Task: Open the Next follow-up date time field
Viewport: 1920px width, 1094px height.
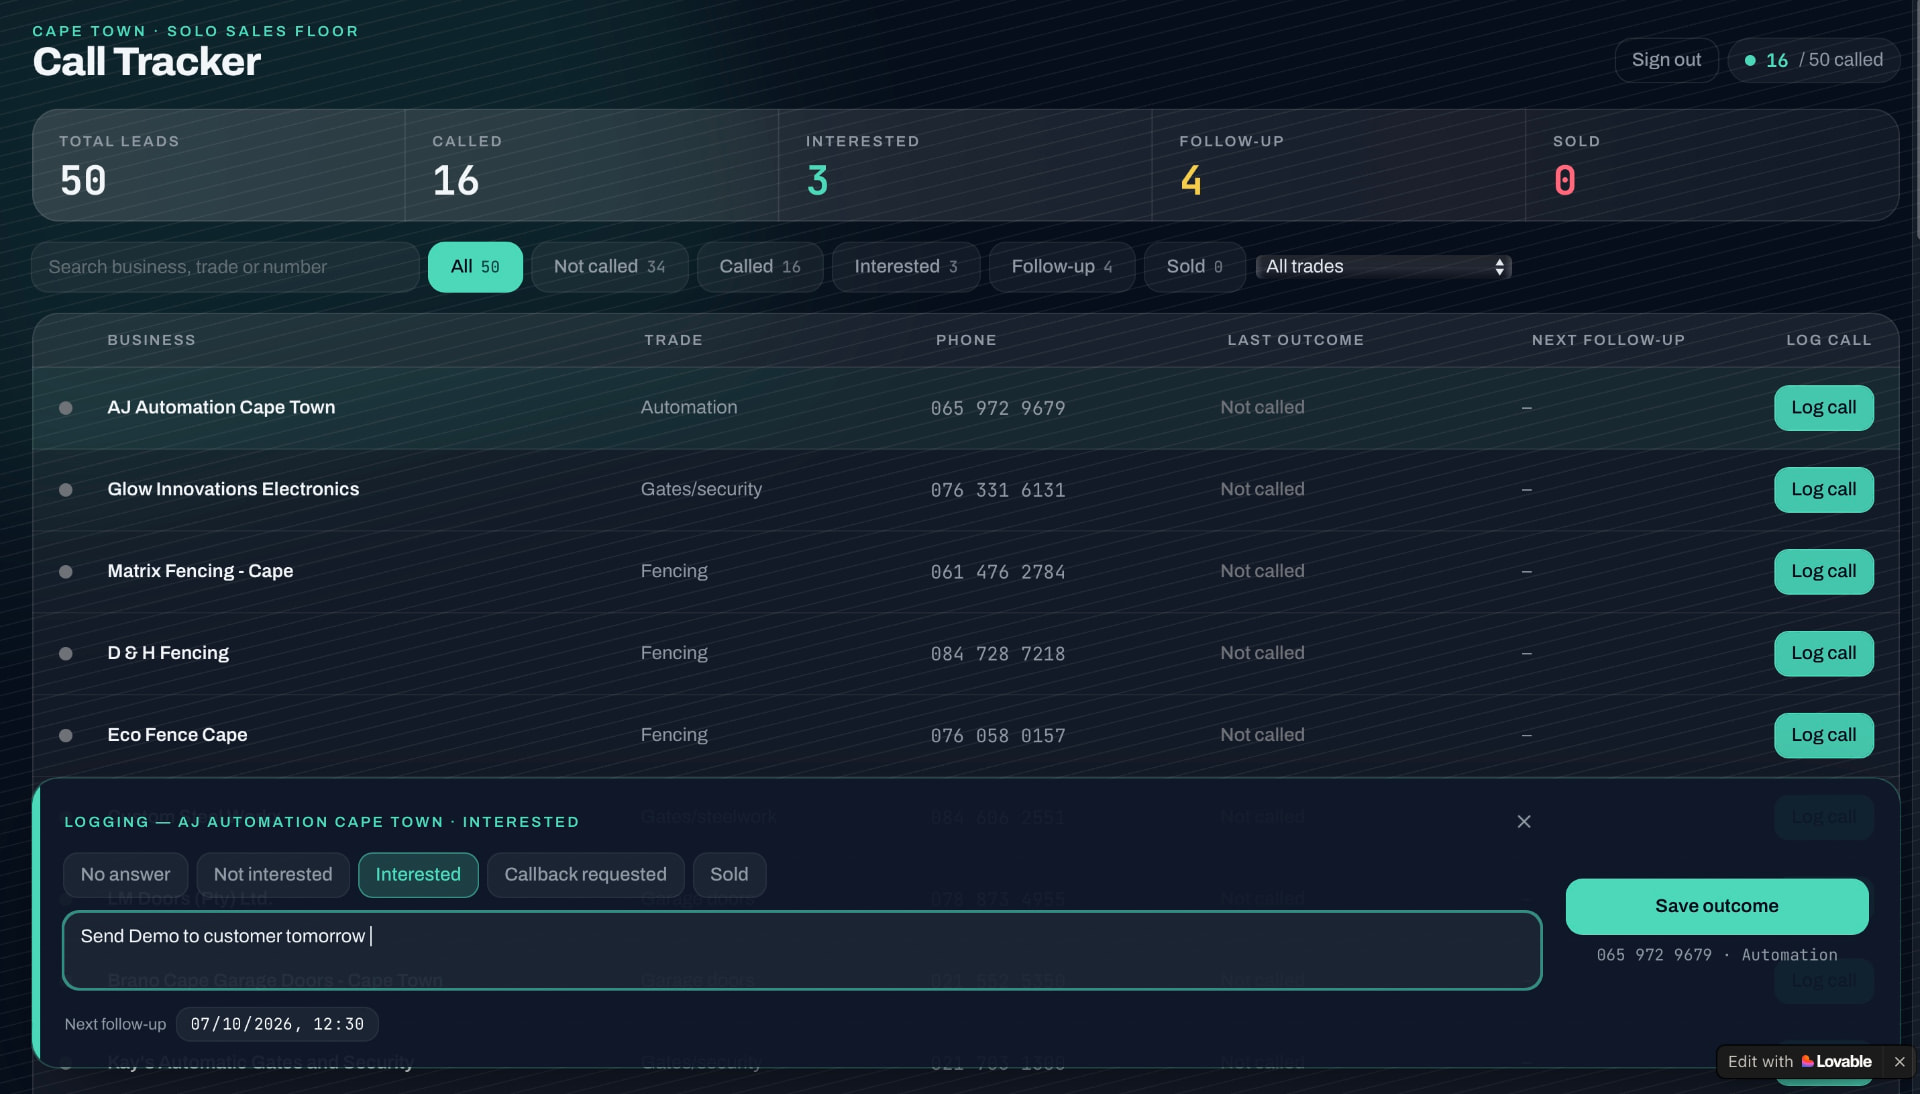Action: click(277, 1024)
